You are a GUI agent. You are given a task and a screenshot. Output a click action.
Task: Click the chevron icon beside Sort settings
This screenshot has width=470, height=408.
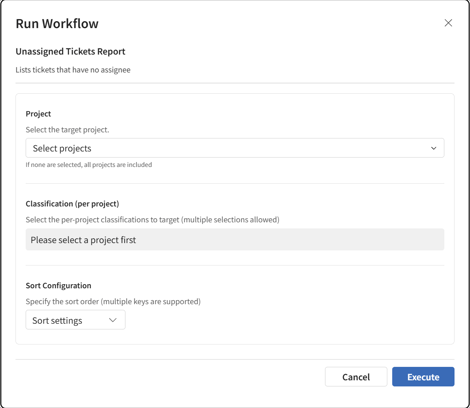click(x=113, y=320)
